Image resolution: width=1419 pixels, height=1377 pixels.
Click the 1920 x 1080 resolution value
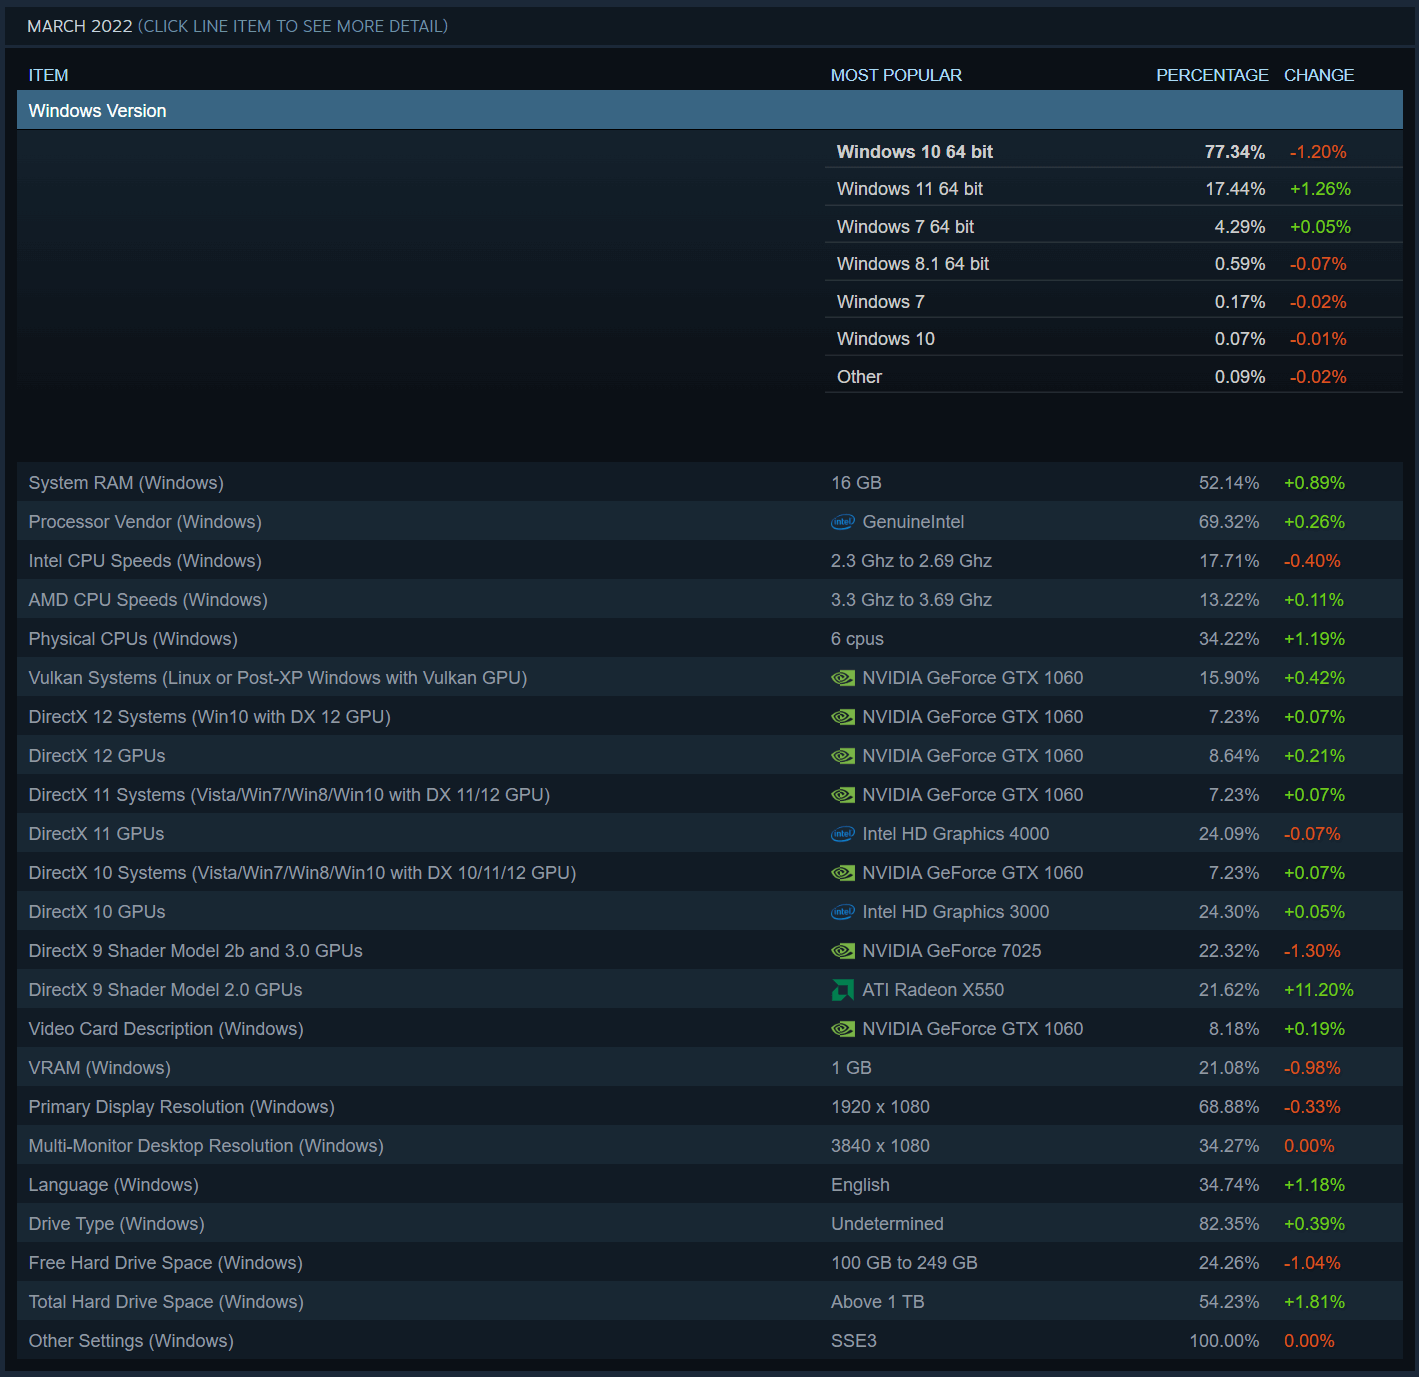click(x=880, y=1107)
